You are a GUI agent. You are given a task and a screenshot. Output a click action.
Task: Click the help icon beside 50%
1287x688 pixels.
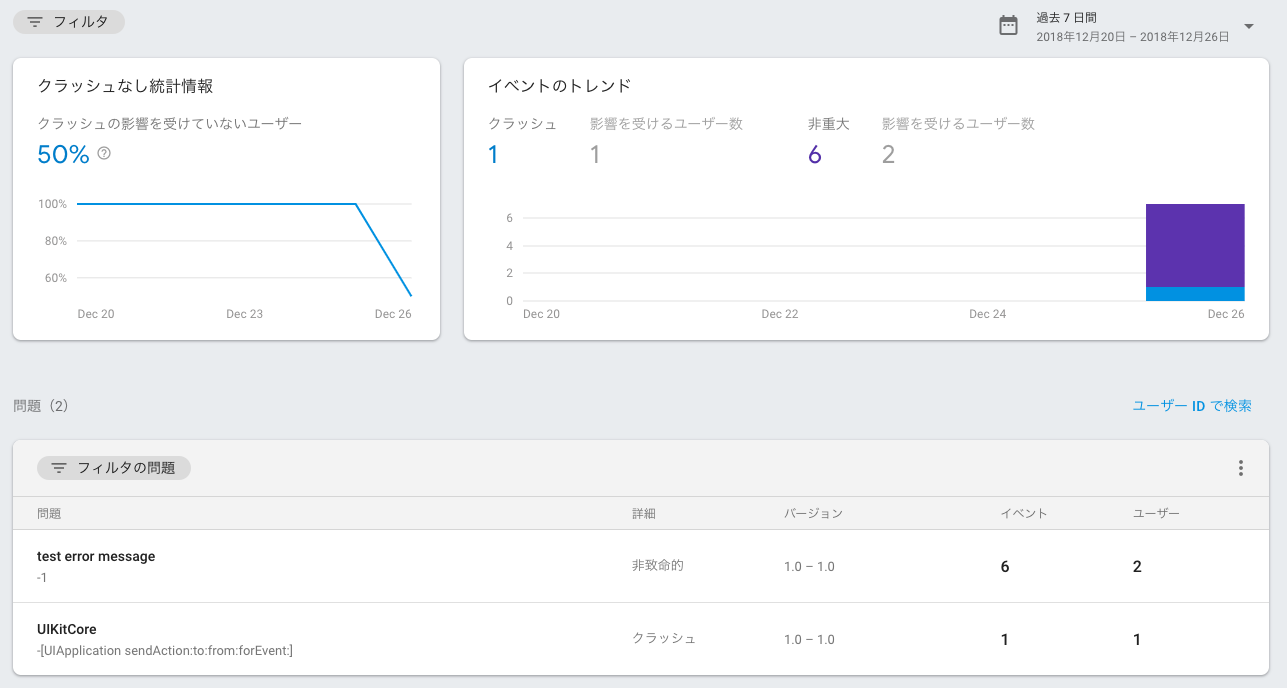103,155
